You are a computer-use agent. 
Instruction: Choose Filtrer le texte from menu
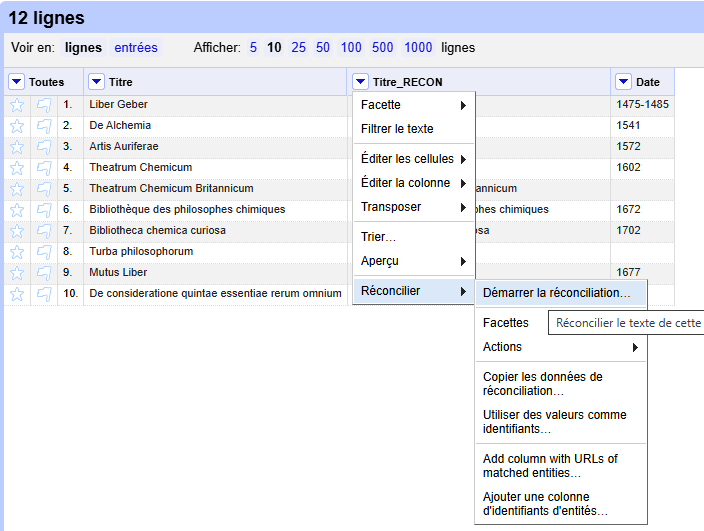pyautogui.click(x=397, y=129)
